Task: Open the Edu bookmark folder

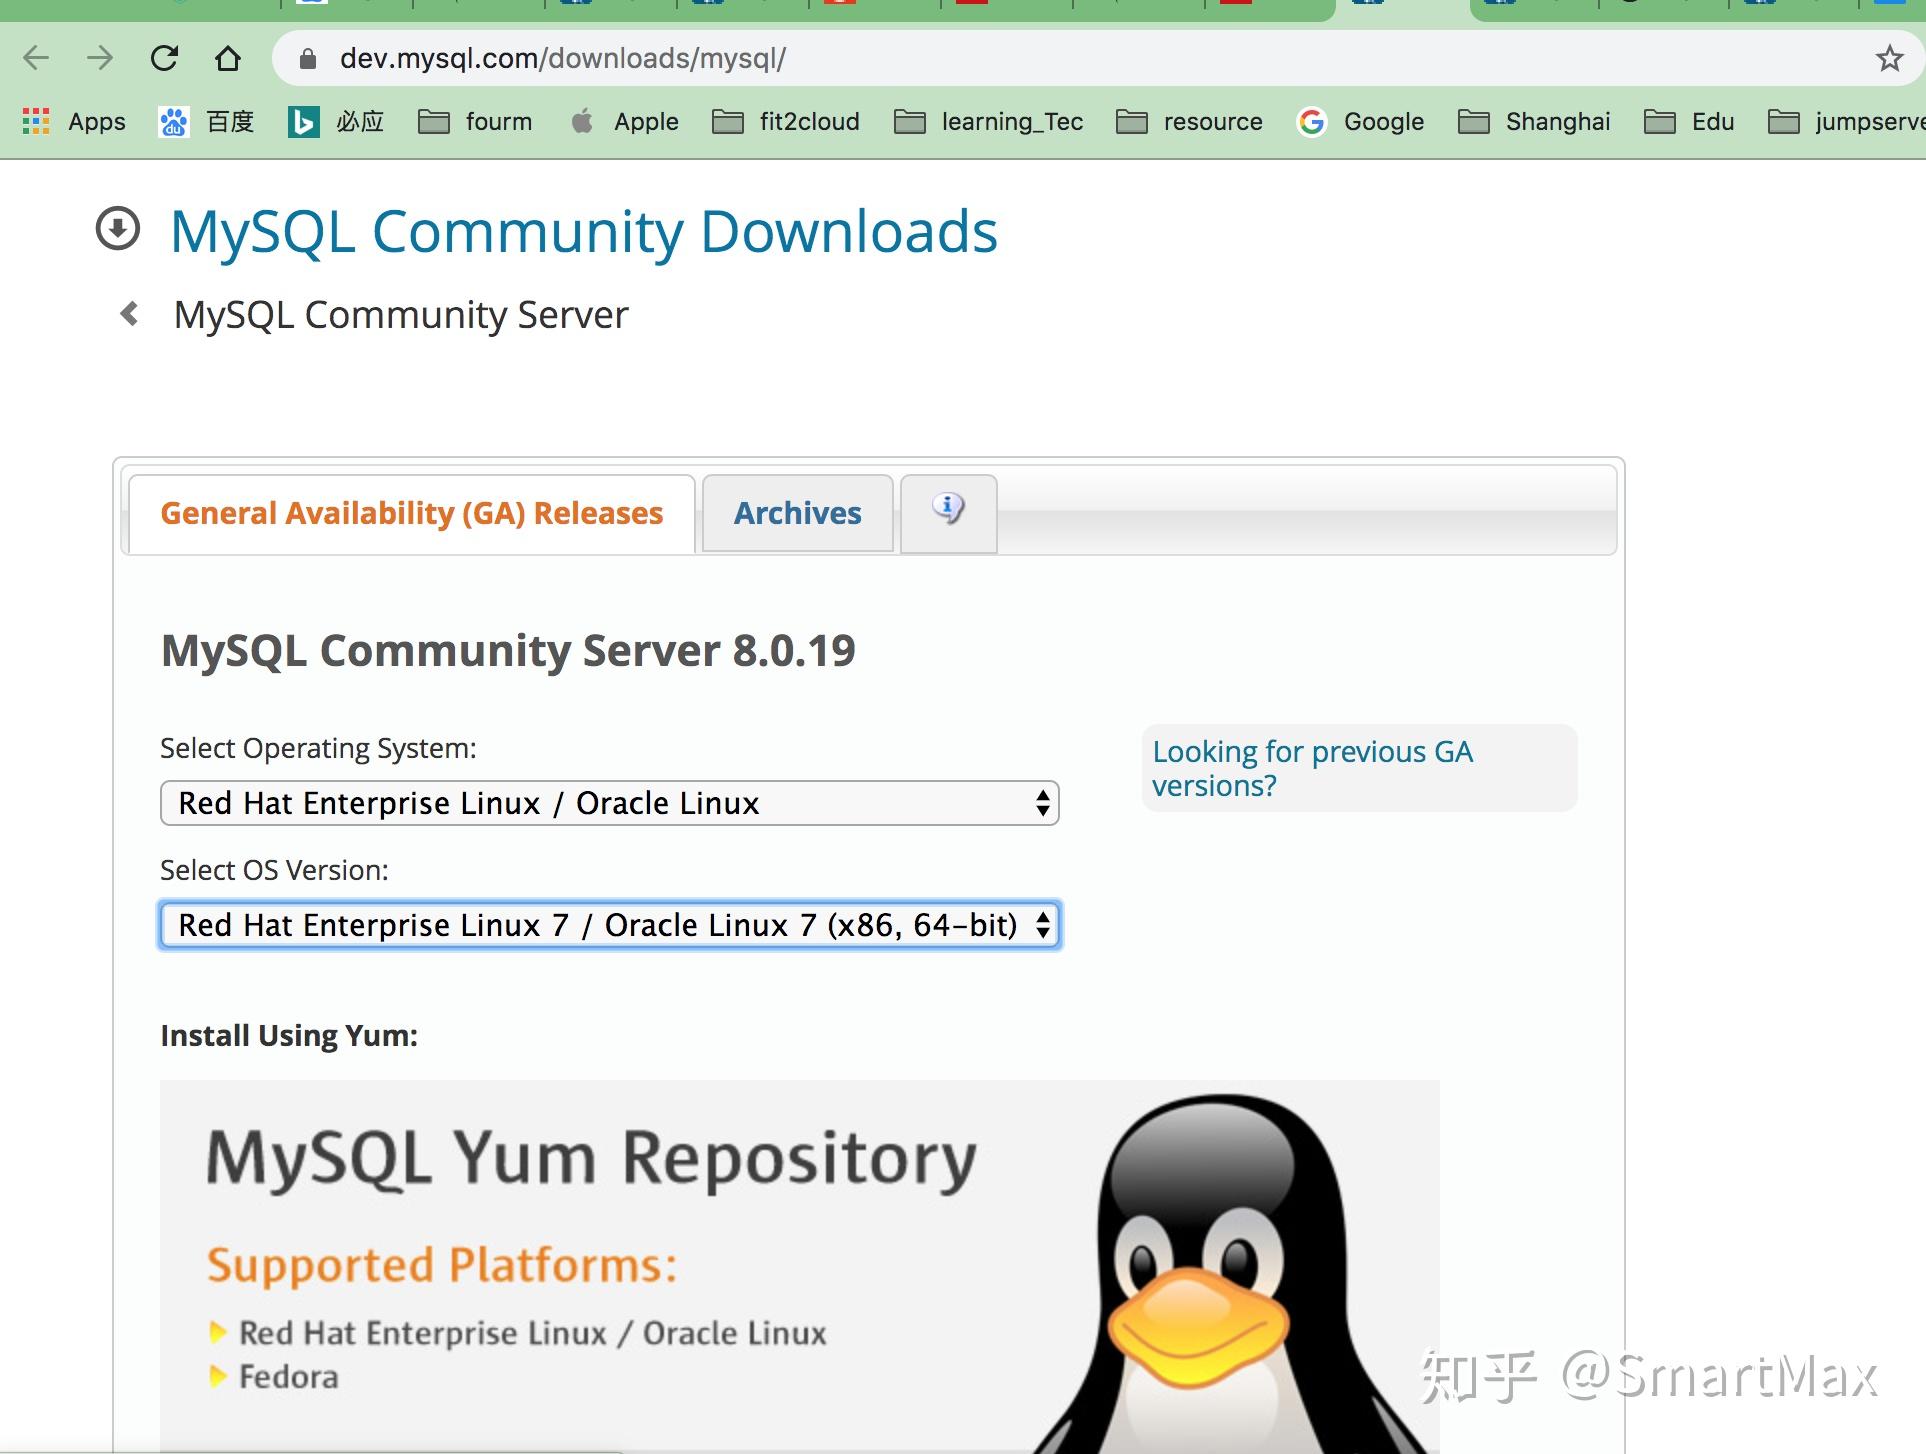Action: 1689,122
